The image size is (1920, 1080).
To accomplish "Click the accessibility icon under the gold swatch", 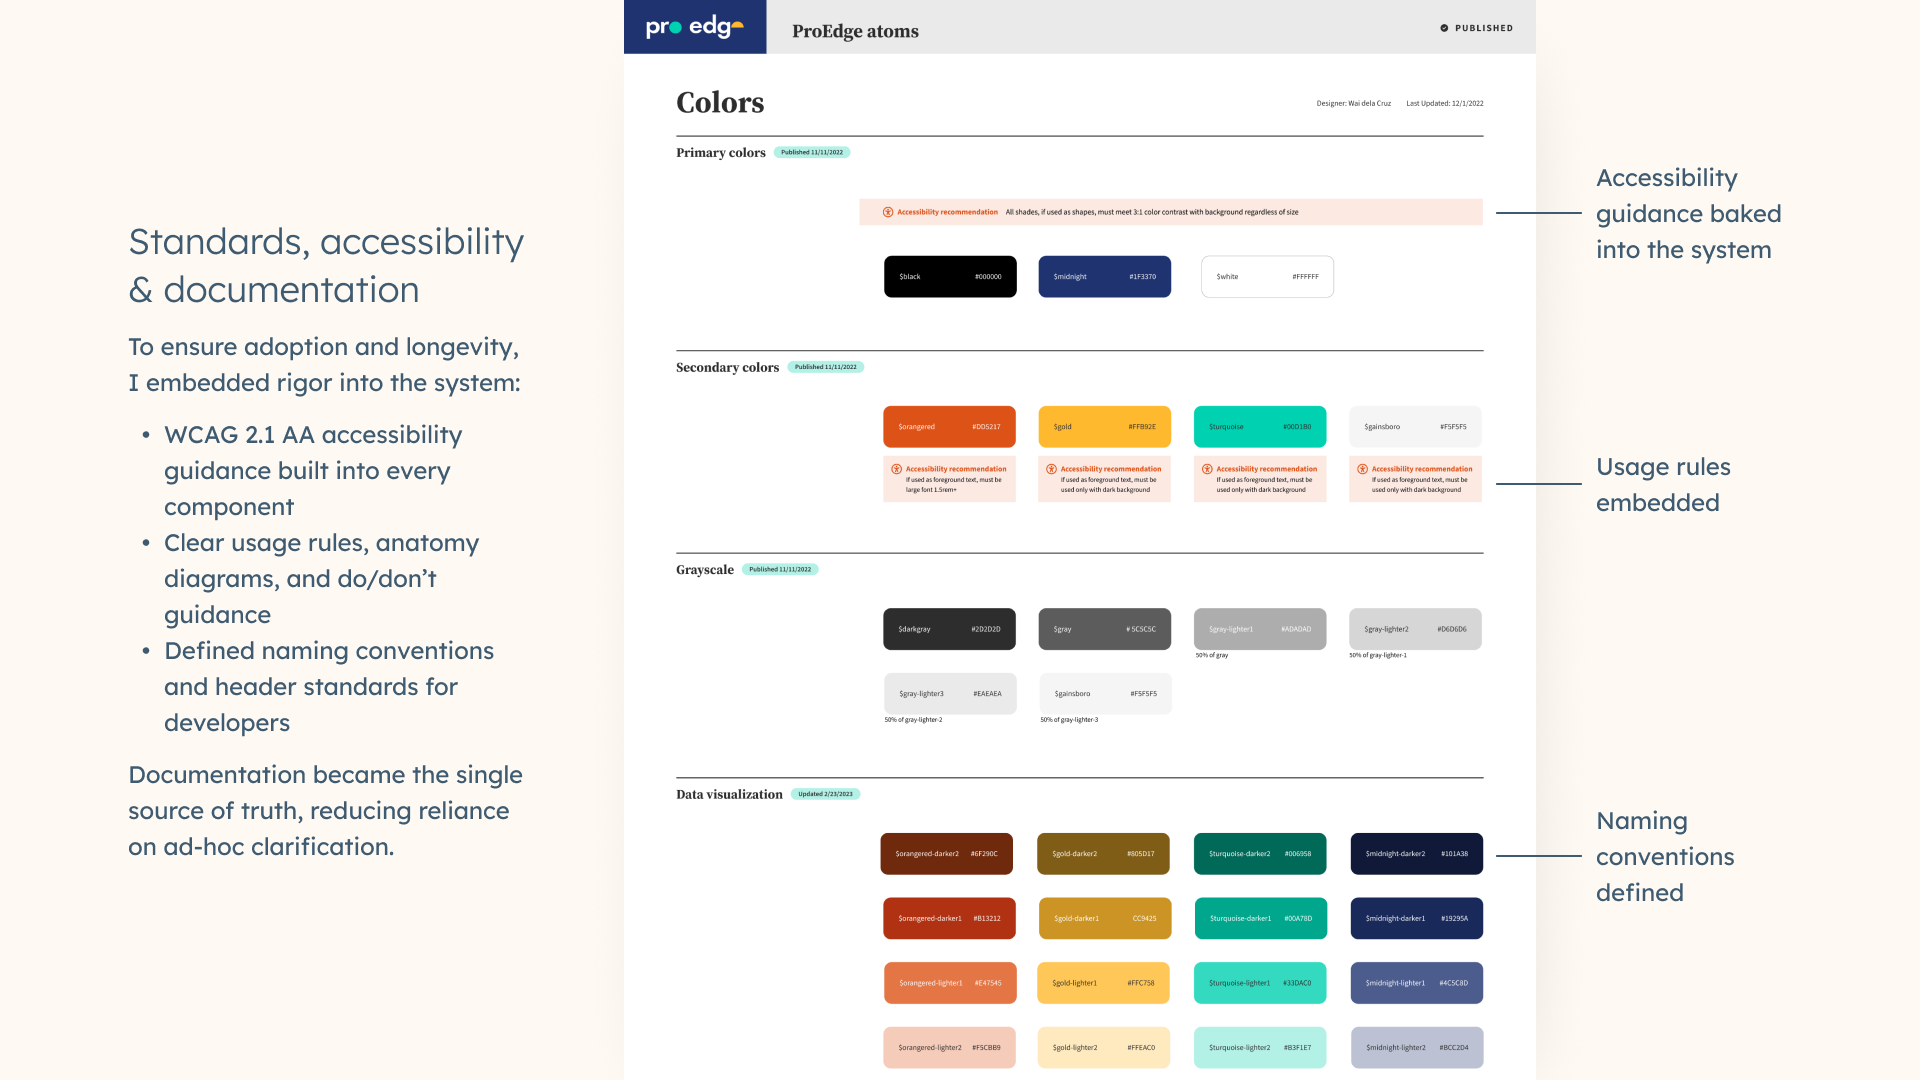I will (1051, 469).
